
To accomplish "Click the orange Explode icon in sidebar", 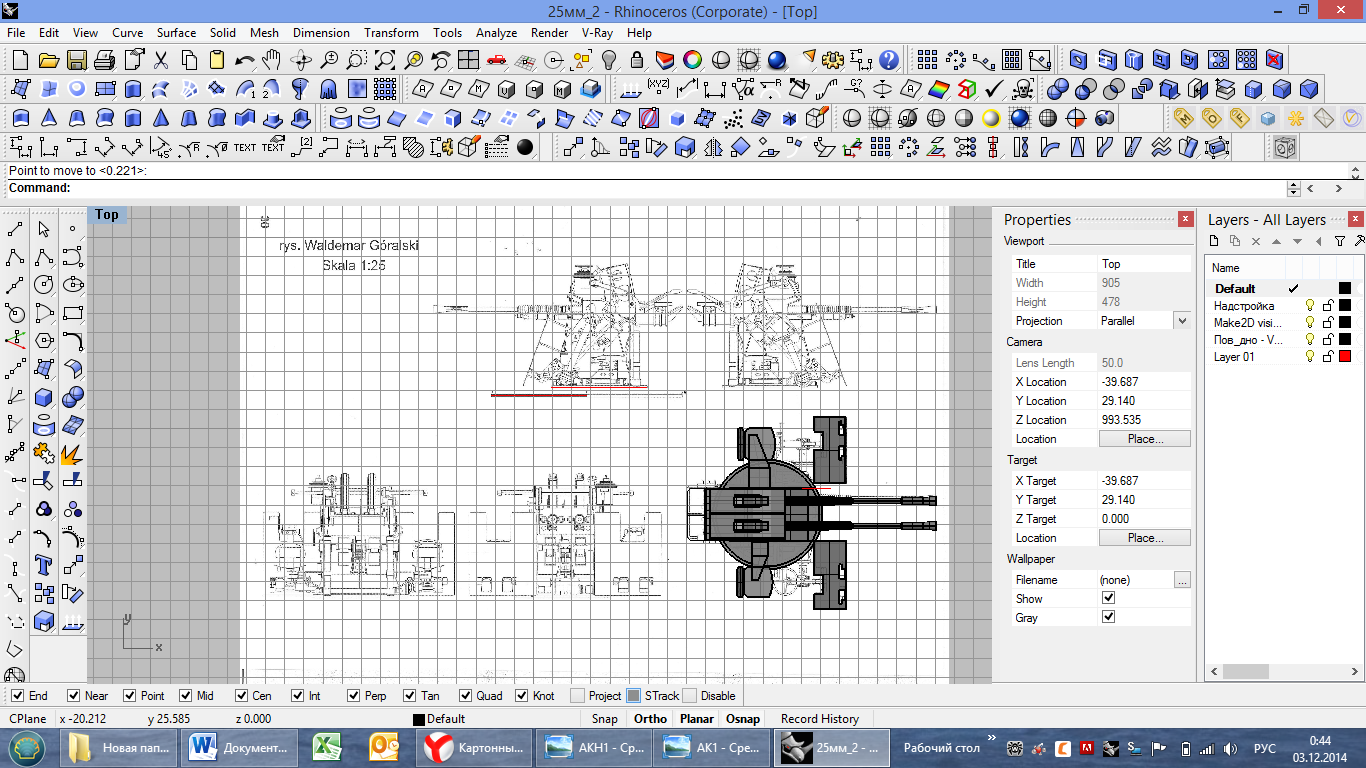I will pos(72,453).
